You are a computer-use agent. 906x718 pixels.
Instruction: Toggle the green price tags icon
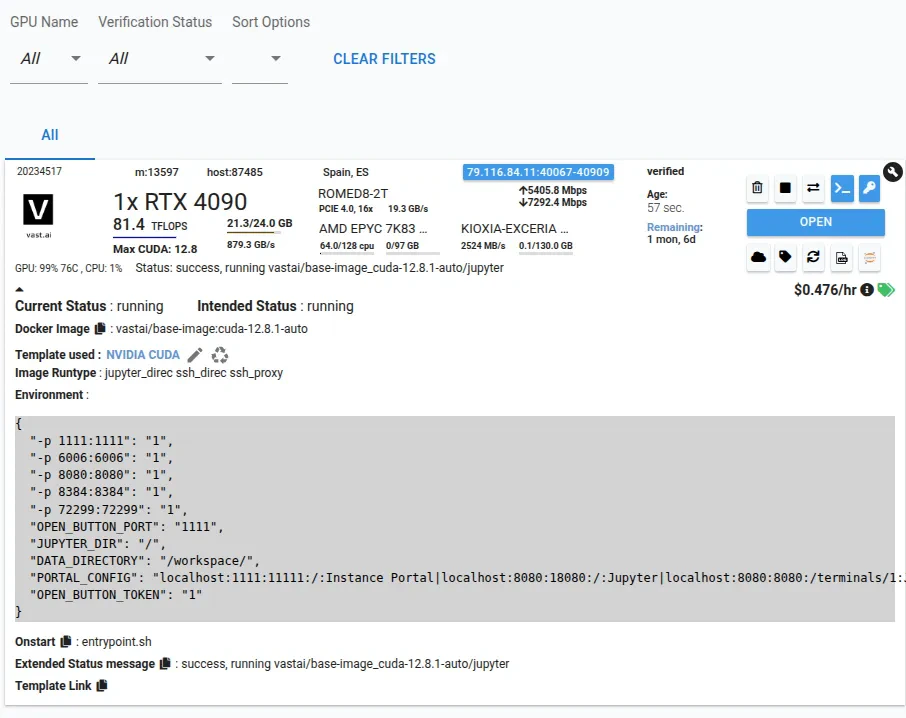(887, 289)
